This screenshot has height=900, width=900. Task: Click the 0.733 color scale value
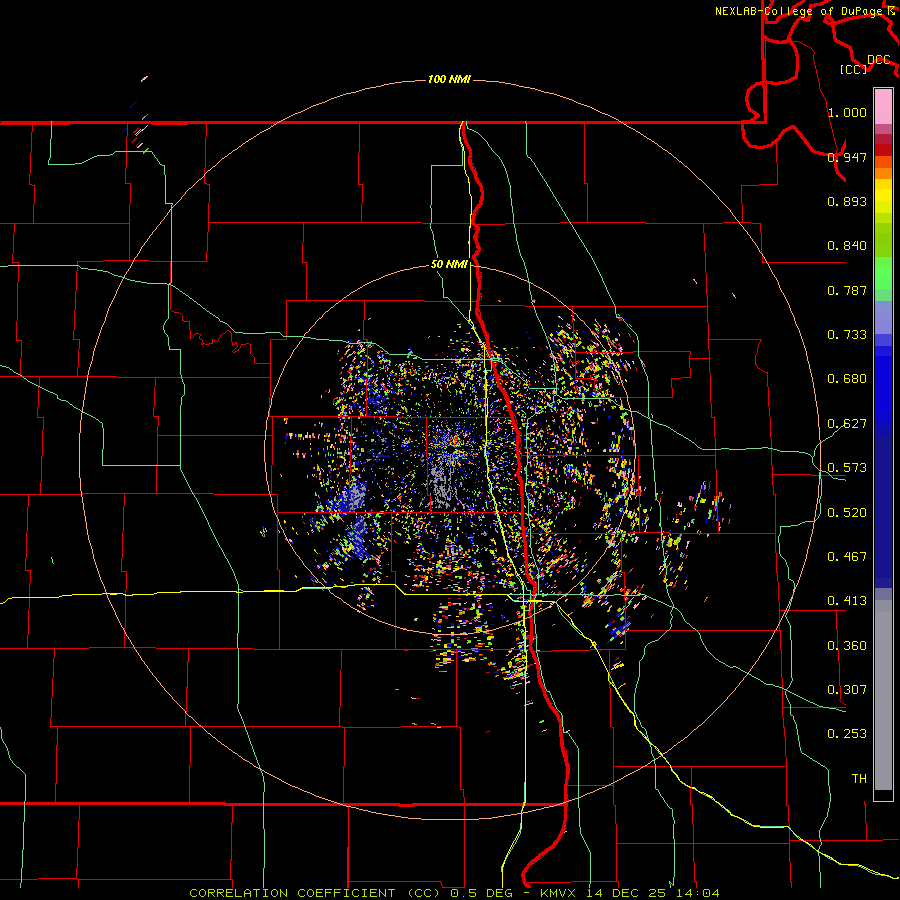[847, 335]
